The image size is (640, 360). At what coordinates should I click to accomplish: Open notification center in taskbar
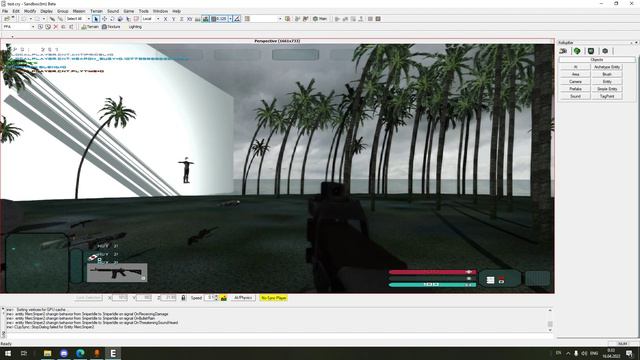click(x=630, y=353)
